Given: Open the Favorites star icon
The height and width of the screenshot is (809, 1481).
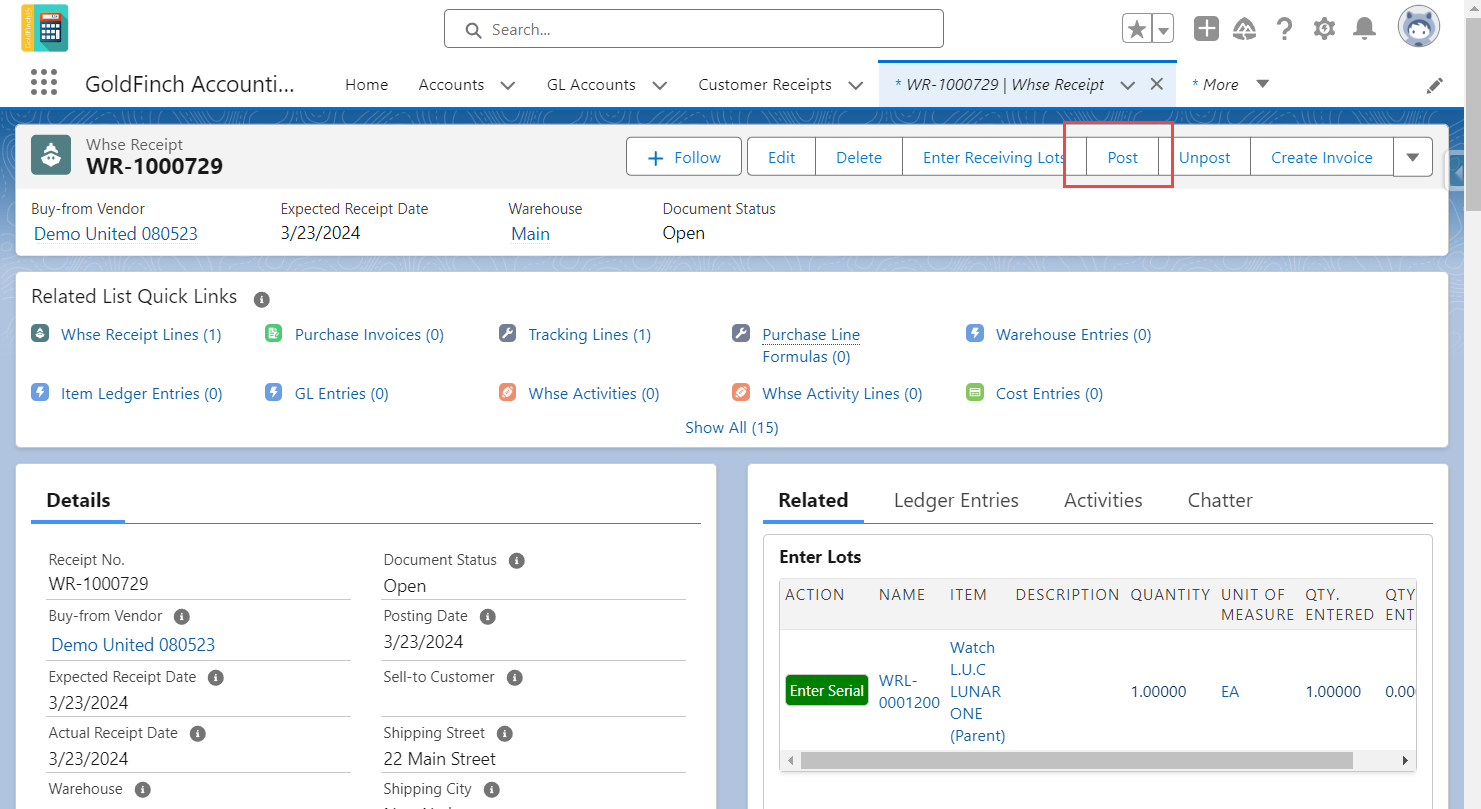Looking at the screenshot, I should (x=1137, y=29).
